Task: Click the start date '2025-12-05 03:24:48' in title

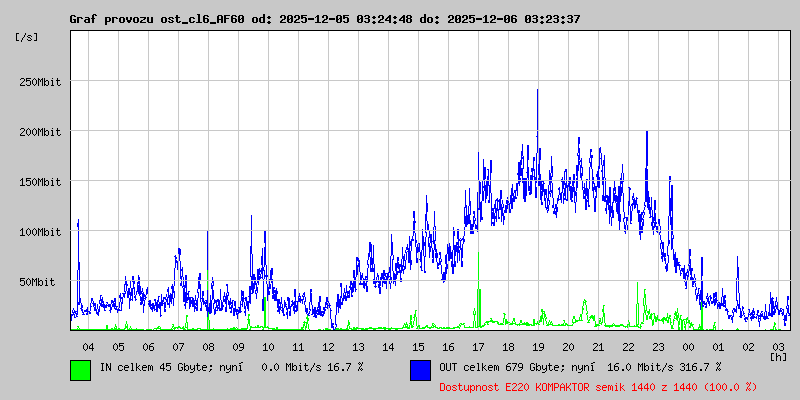Action: click(346, 19)
